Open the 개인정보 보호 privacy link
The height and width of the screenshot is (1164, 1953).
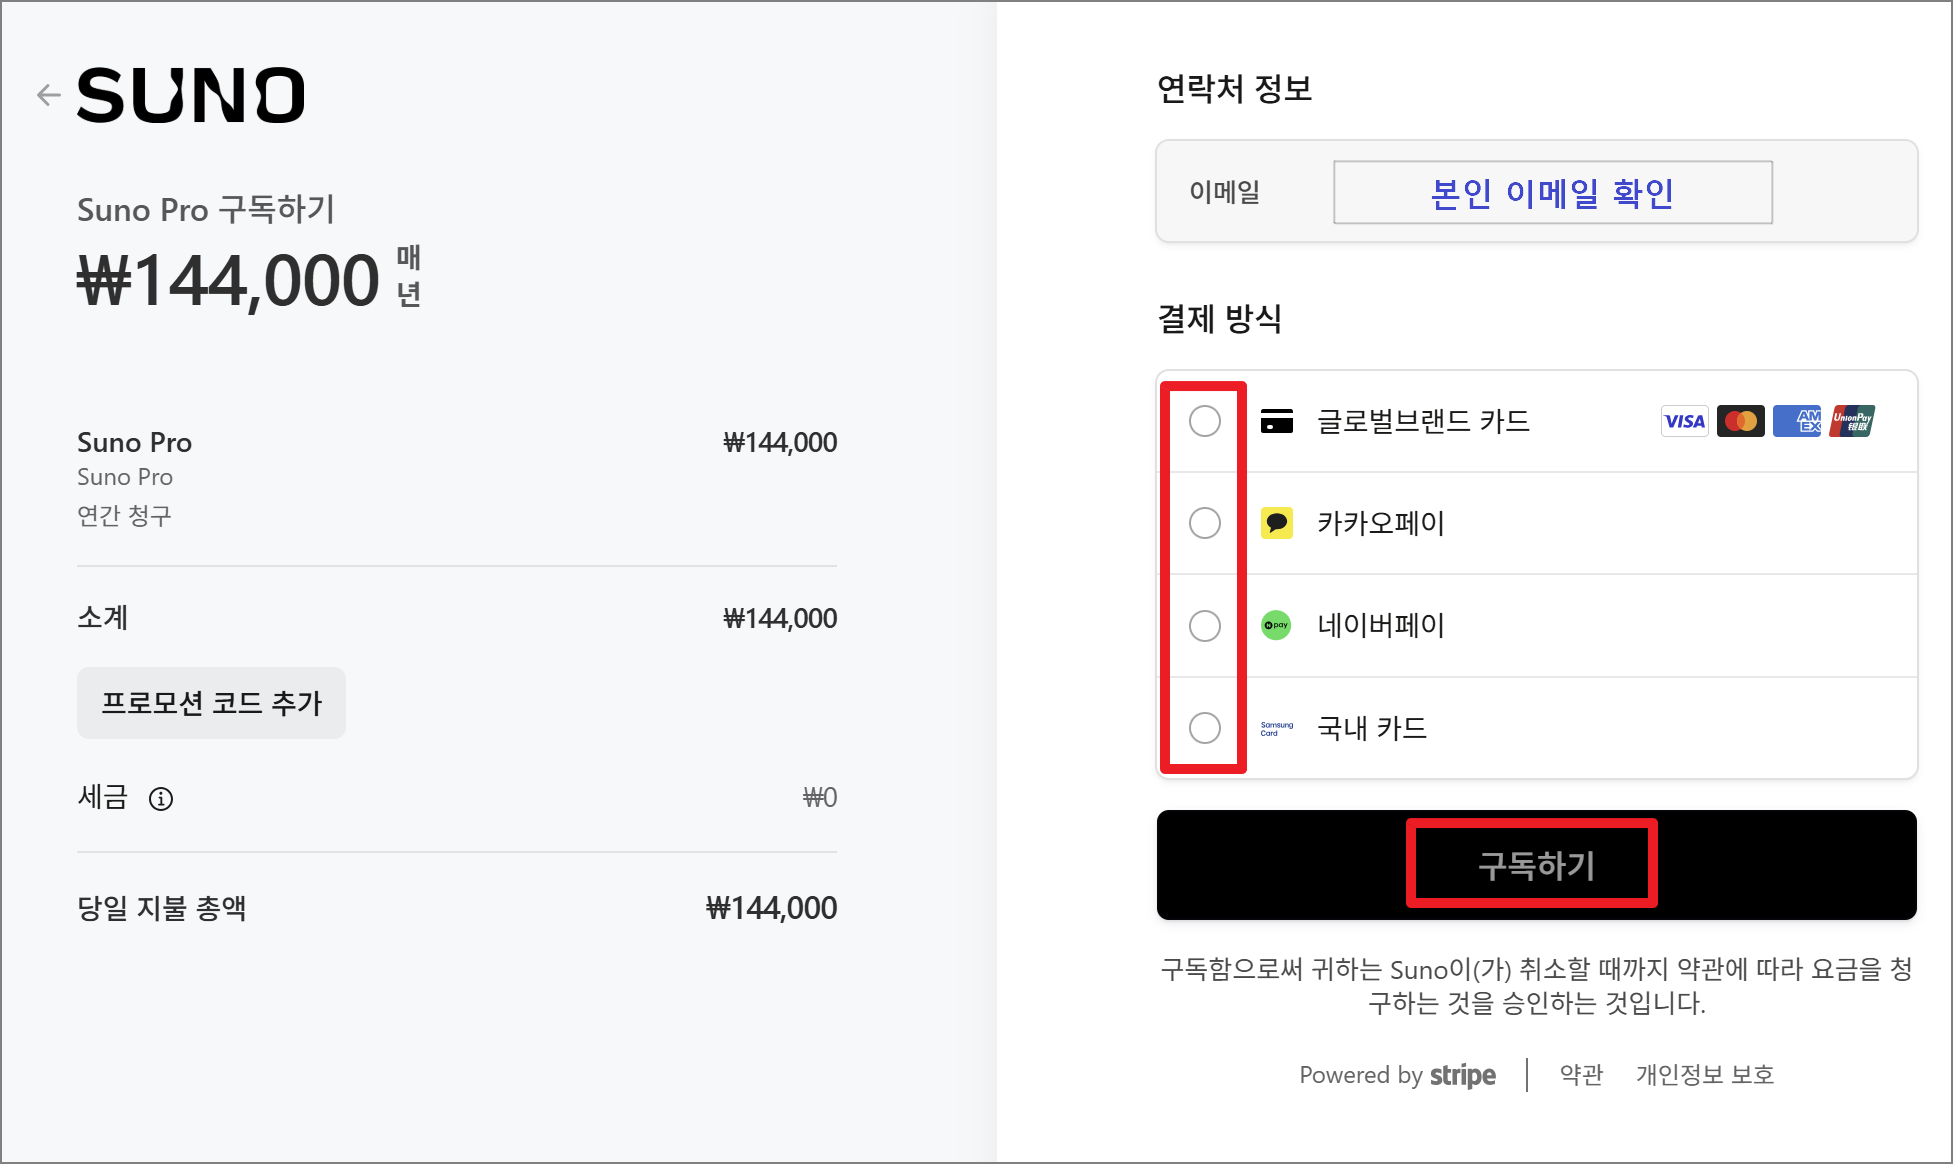(1703, 1074)
